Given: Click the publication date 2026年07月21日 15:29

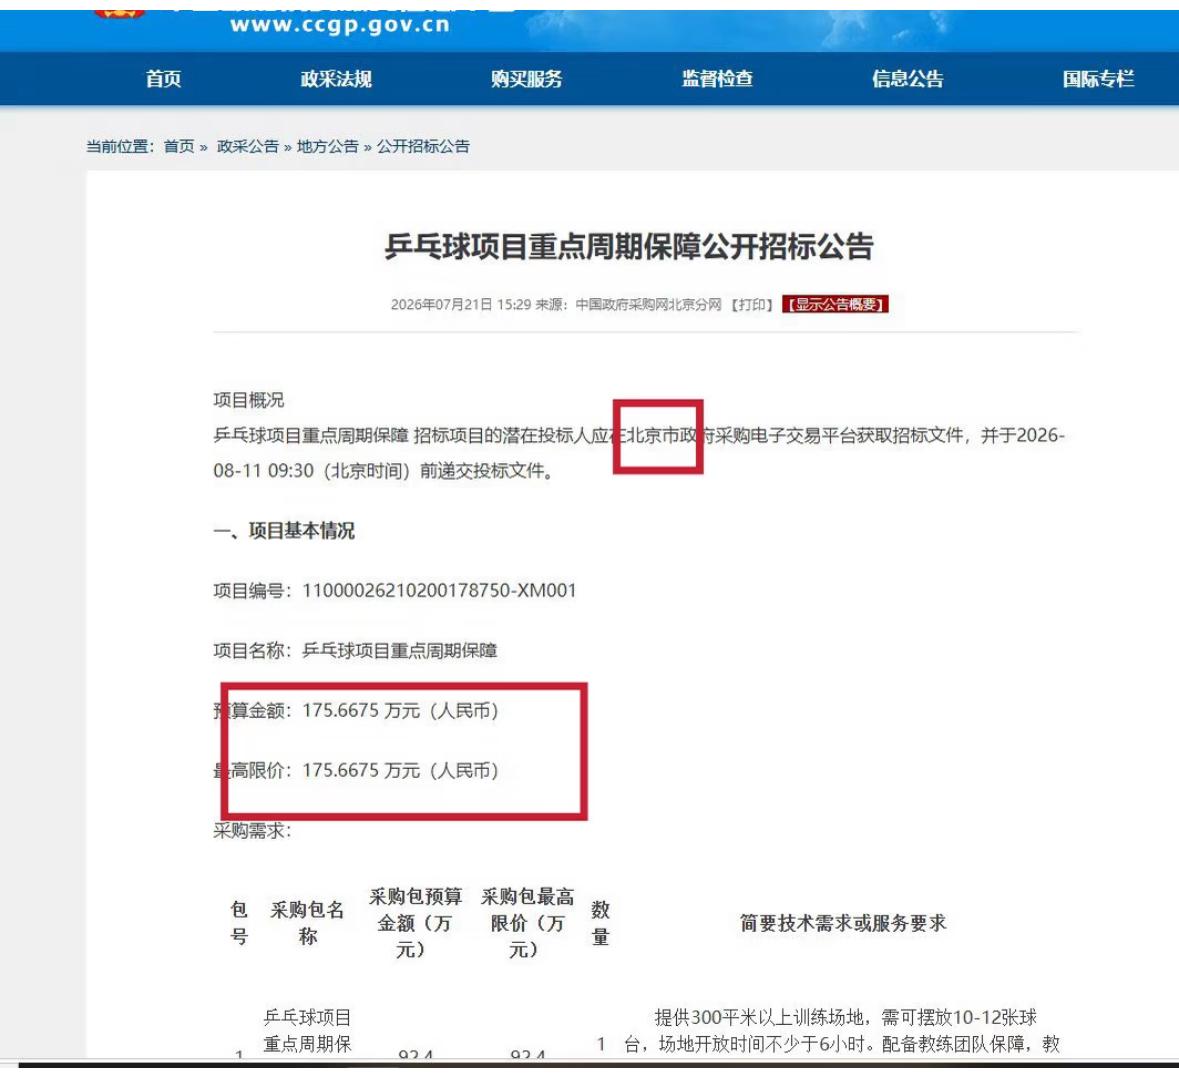Looking at the screenshot, I should [461, 304].
